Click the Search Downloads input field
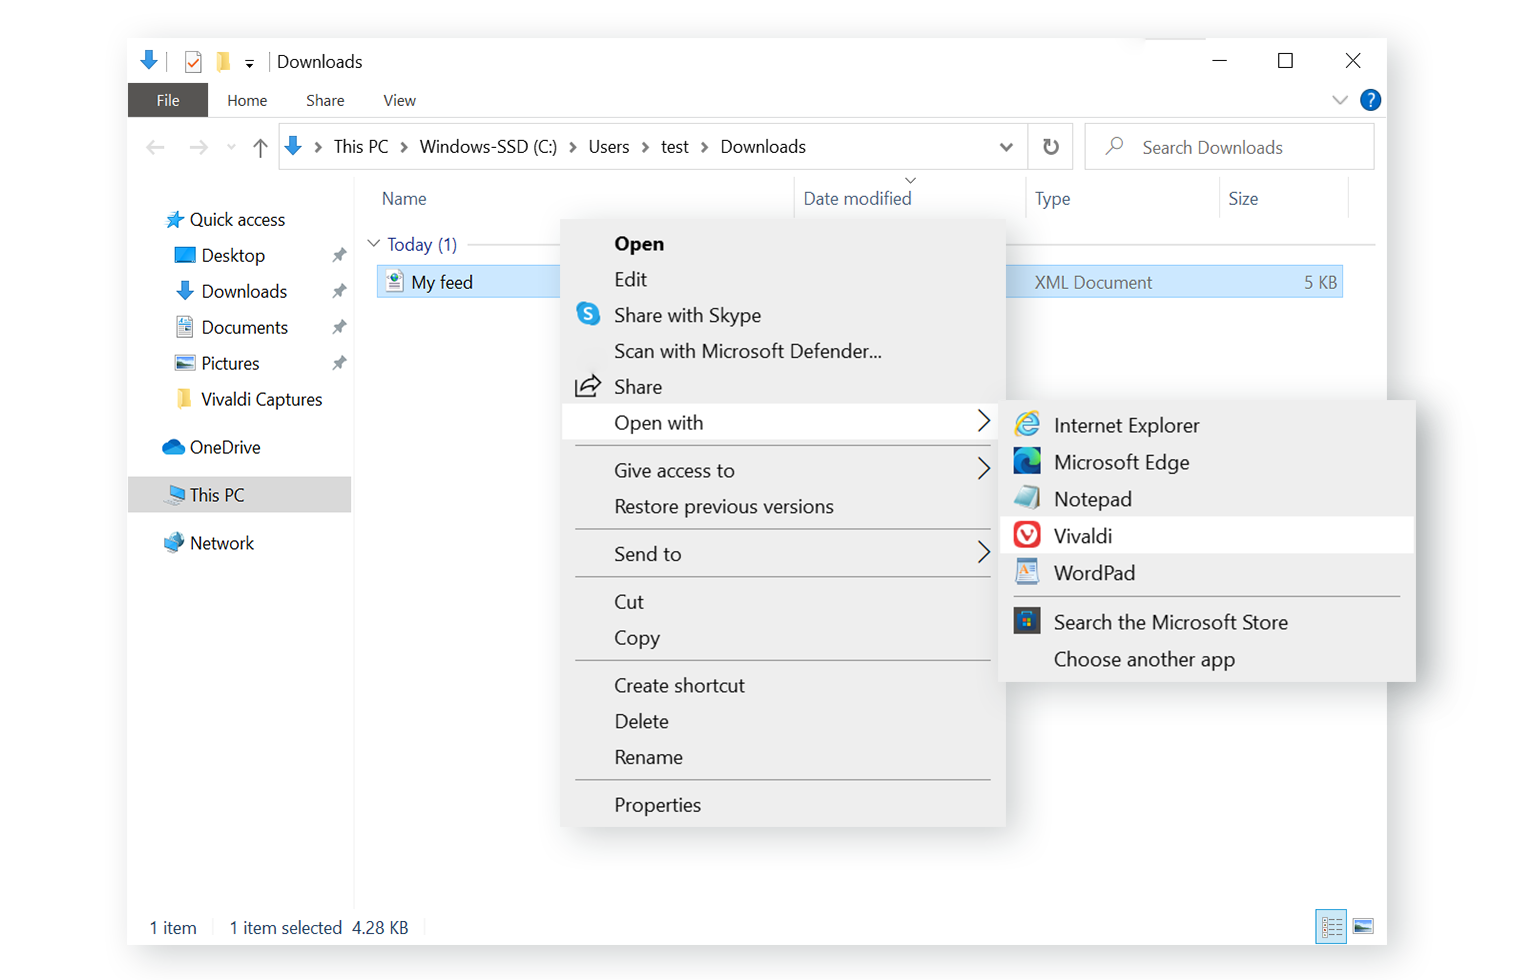1540x980 pixels. tap(1240, 147)
